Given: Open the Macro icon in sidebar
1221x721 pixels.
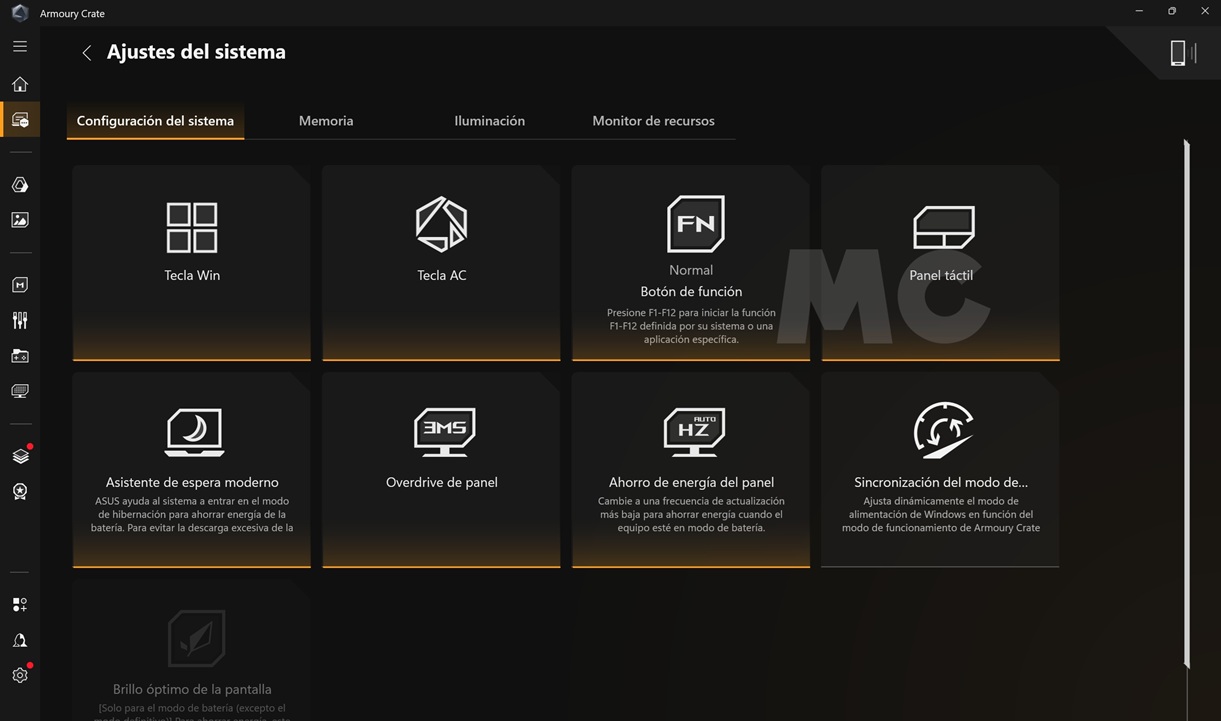Looking at the screenshot, I should (x=20, y=285).
